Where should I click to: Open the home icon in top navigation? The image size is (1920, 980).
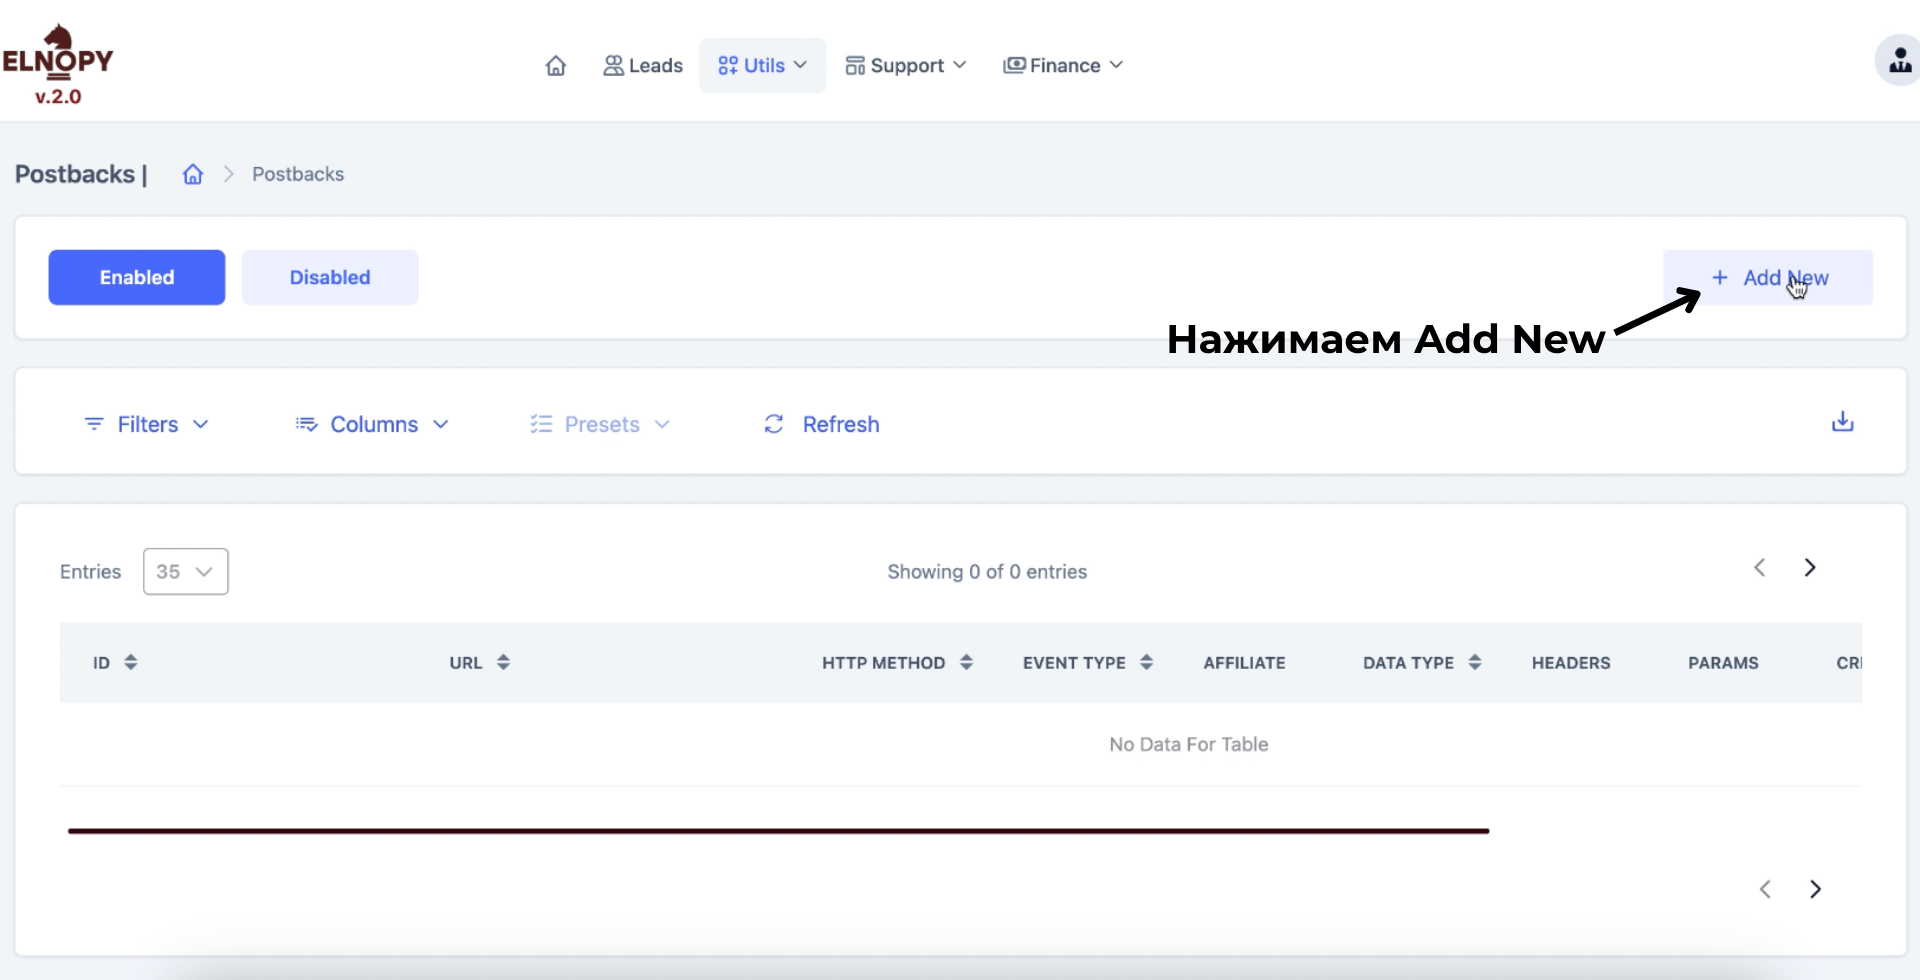click(556, 65)
